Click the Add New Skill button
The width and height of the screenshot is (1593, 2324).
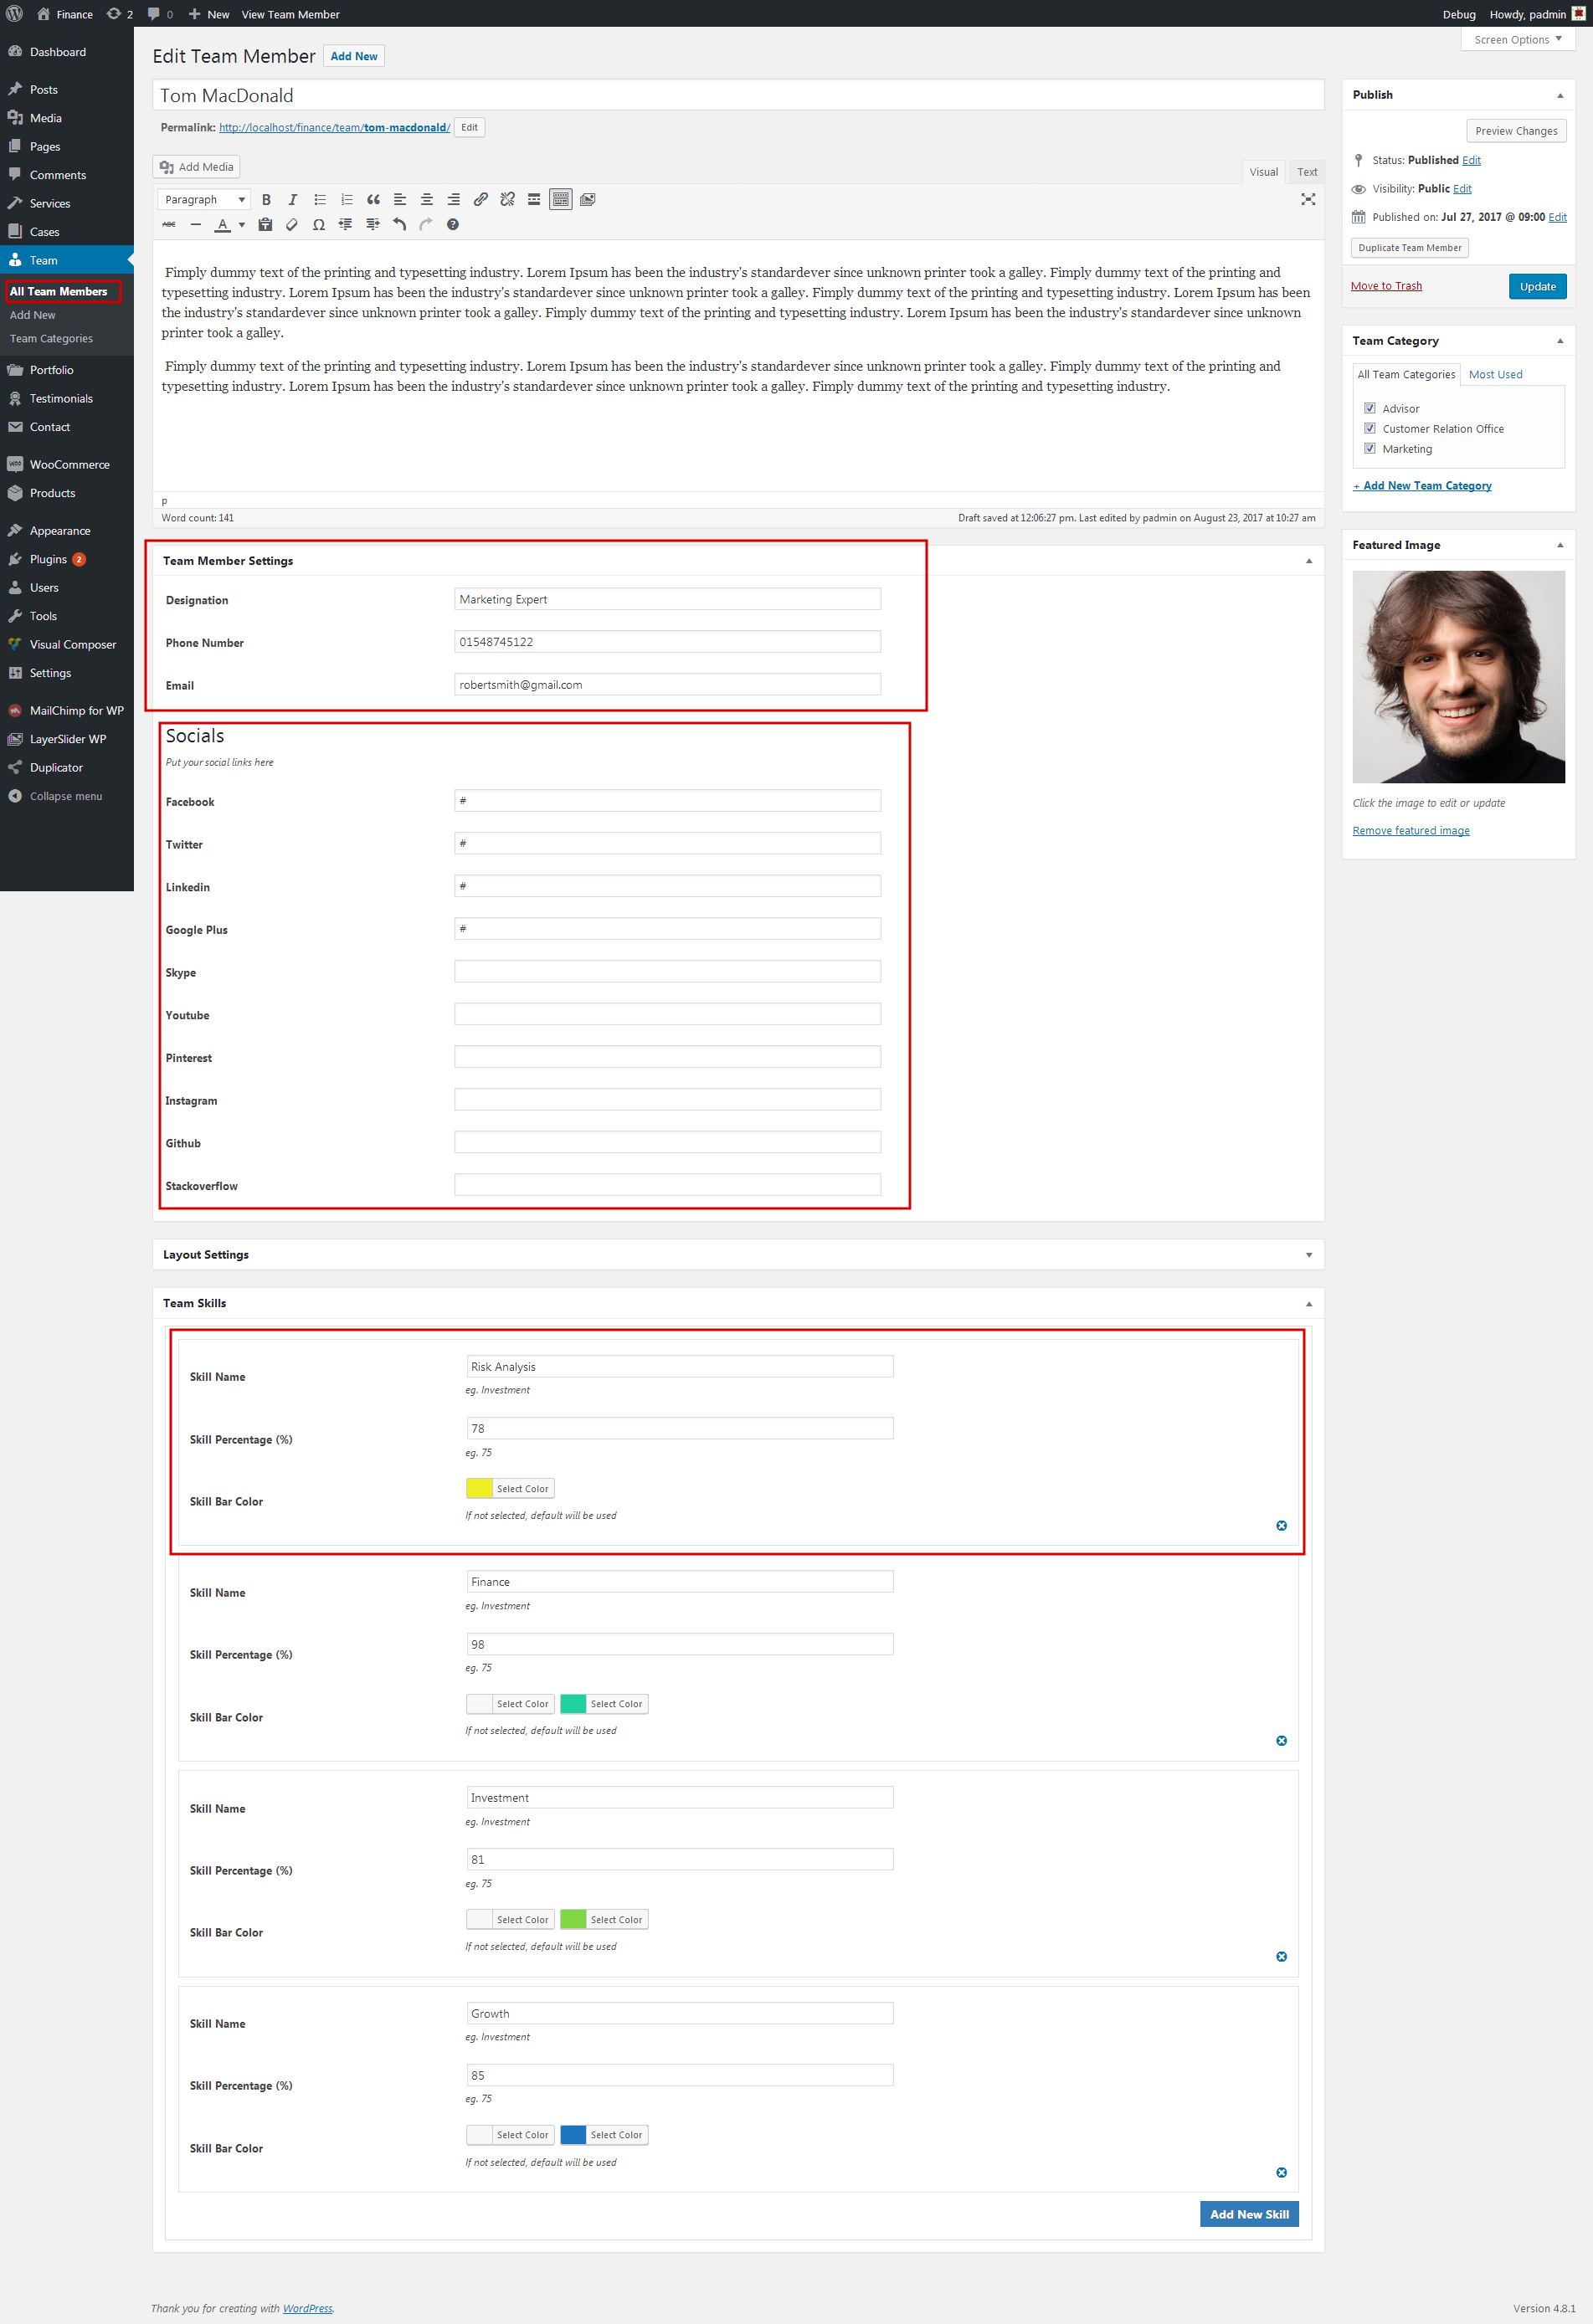tap(1249, 2214)
